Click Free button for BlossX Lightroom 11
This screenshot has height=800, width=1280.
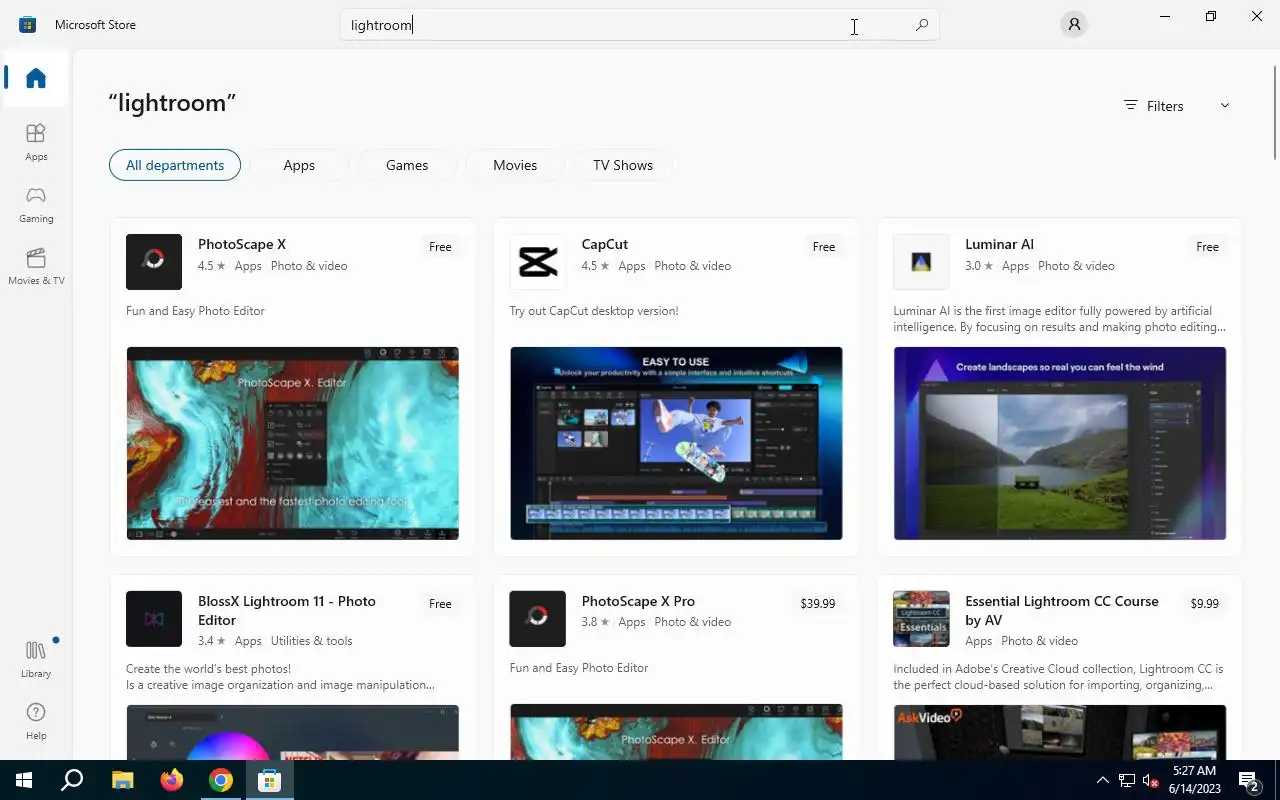tap(440, 604)
